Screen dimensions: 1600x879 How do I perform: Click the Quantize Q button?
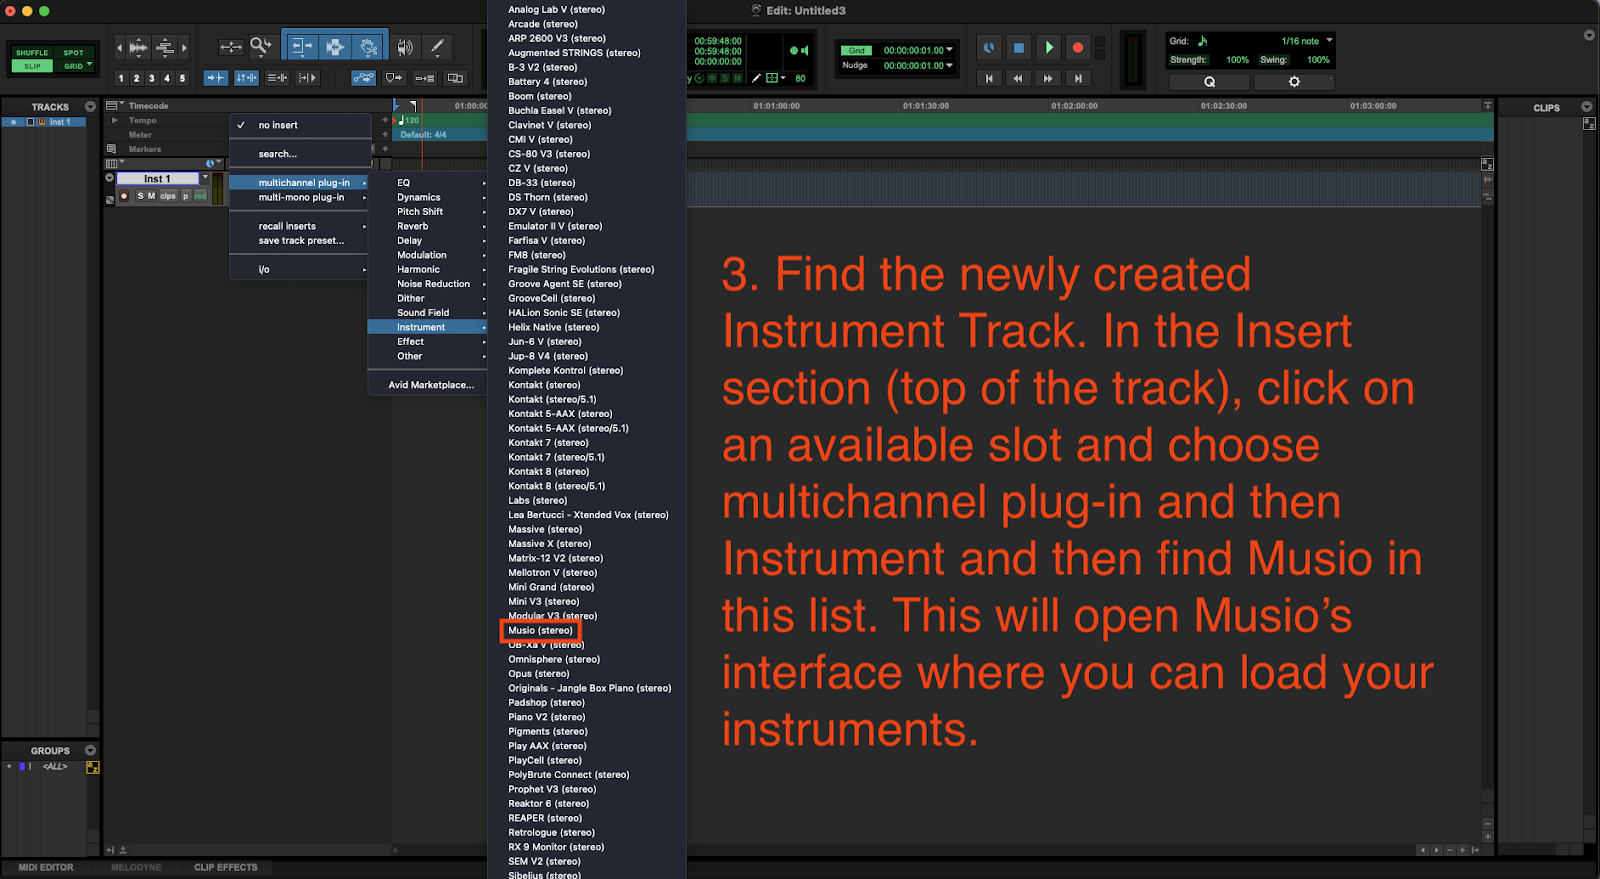pos(1210,82)
